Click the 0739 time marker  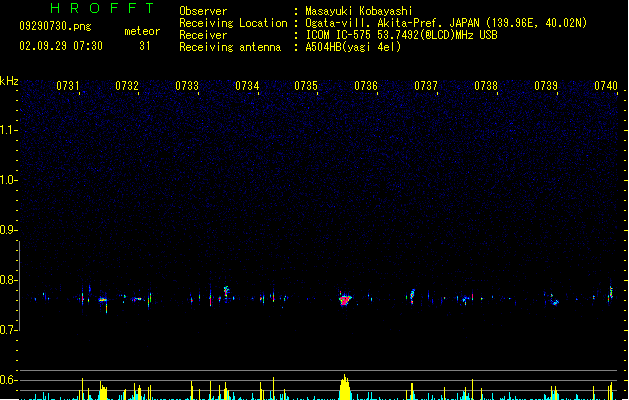coord(546,86)
